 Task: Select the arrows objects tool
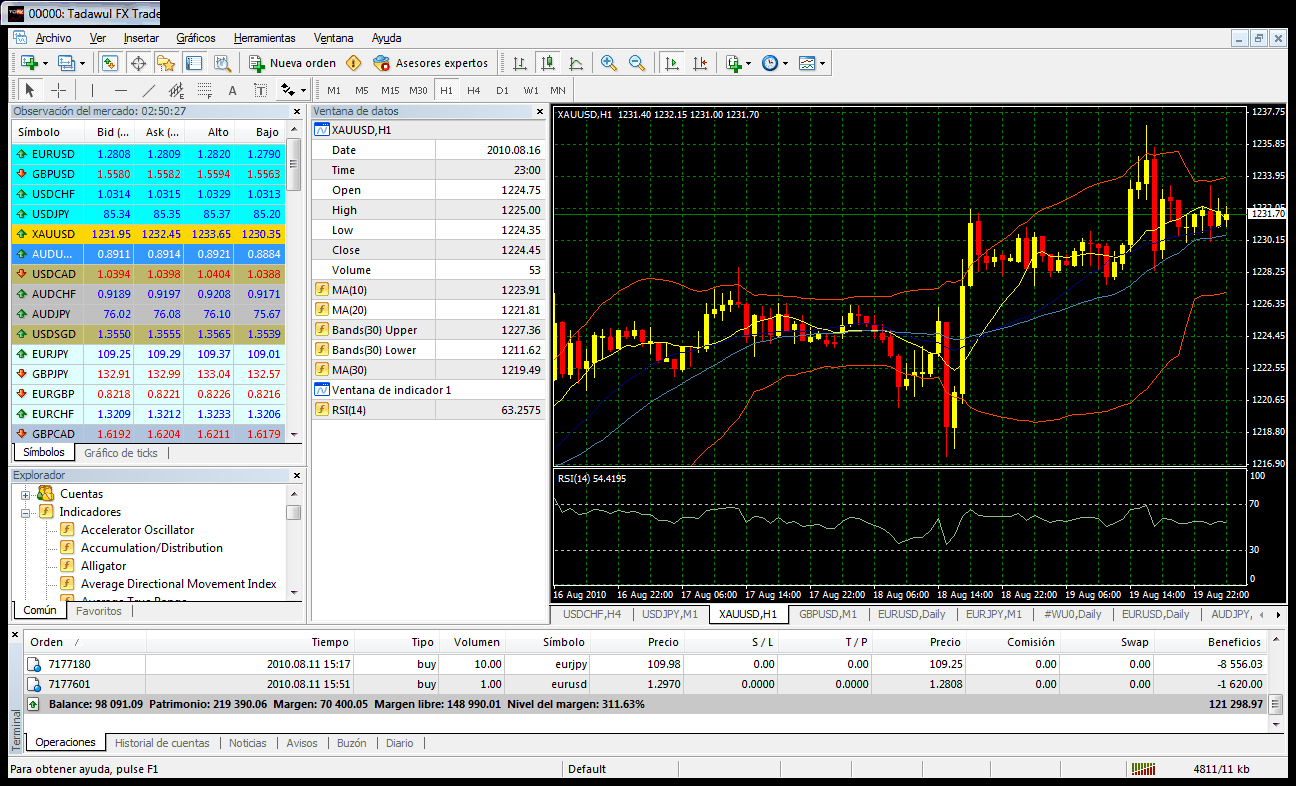coord(288,90)
